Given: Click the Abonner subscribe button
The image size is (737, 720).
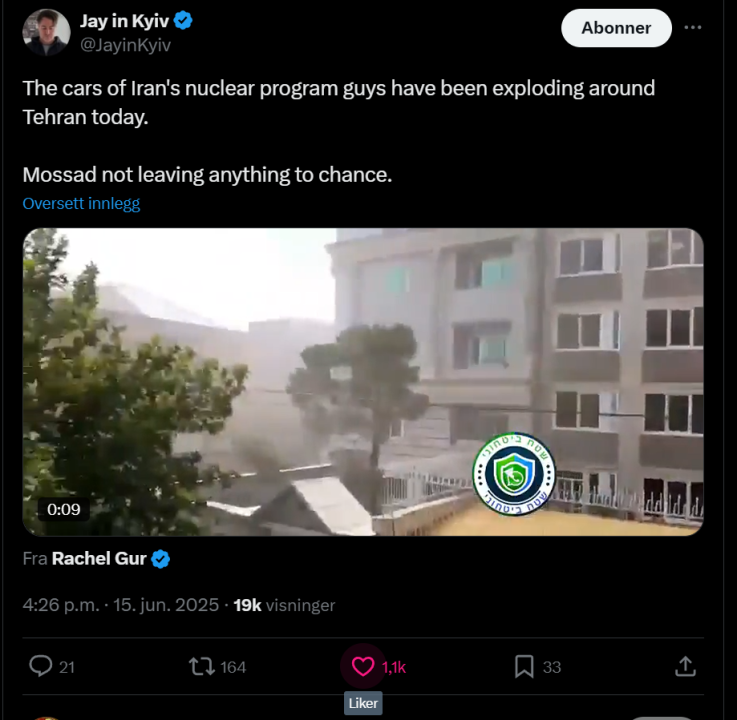Looking at the screenshot, I should (616, 28).
